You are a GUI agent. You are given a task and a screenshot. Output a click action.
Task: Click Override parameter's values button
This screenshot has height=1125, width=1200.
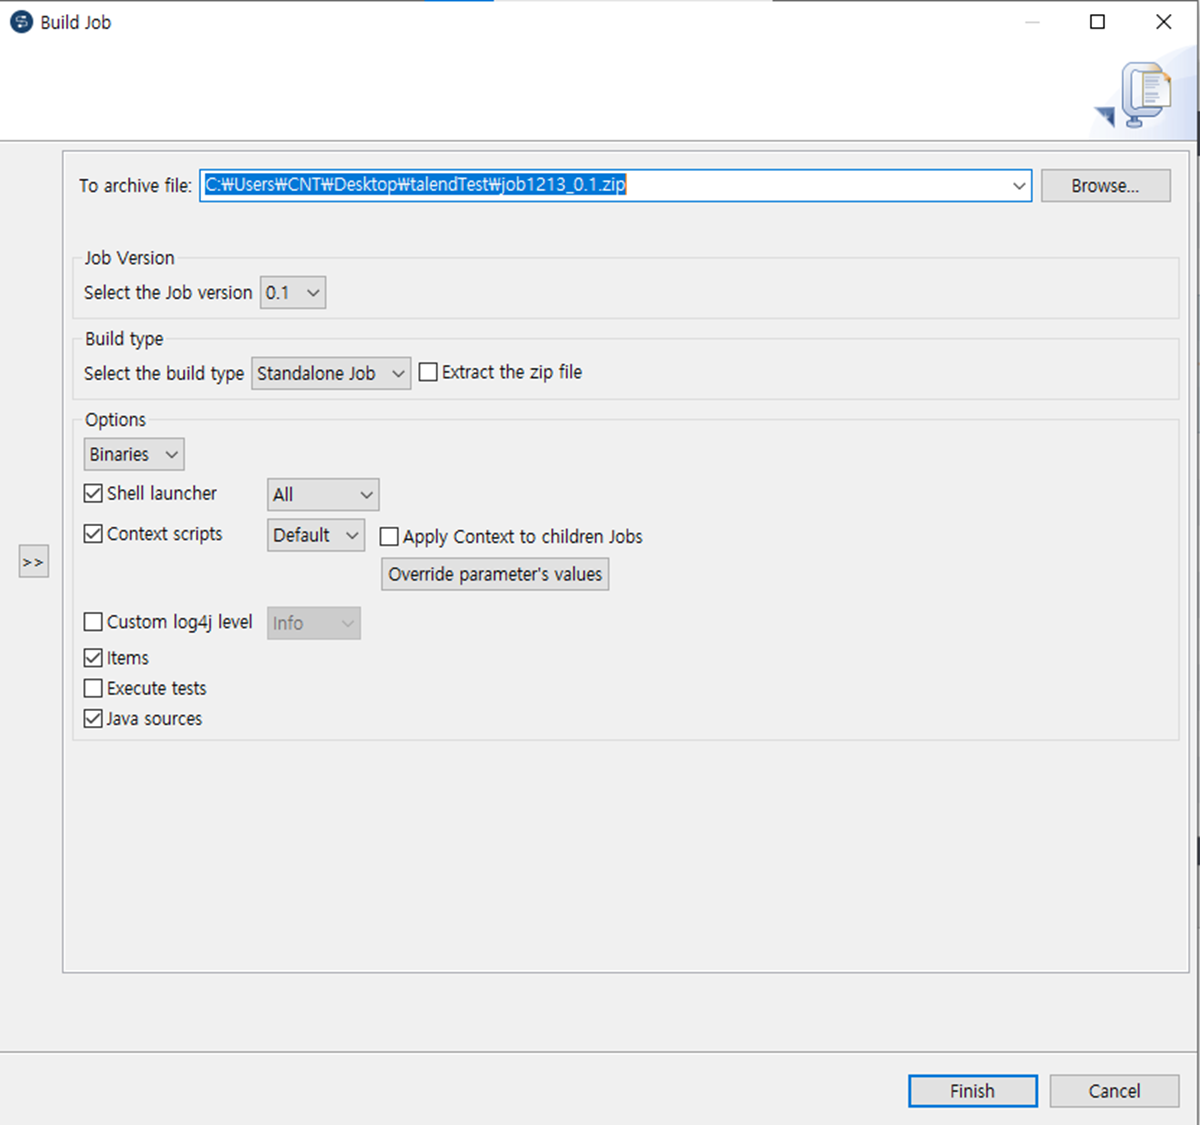[x=495, y=574]
